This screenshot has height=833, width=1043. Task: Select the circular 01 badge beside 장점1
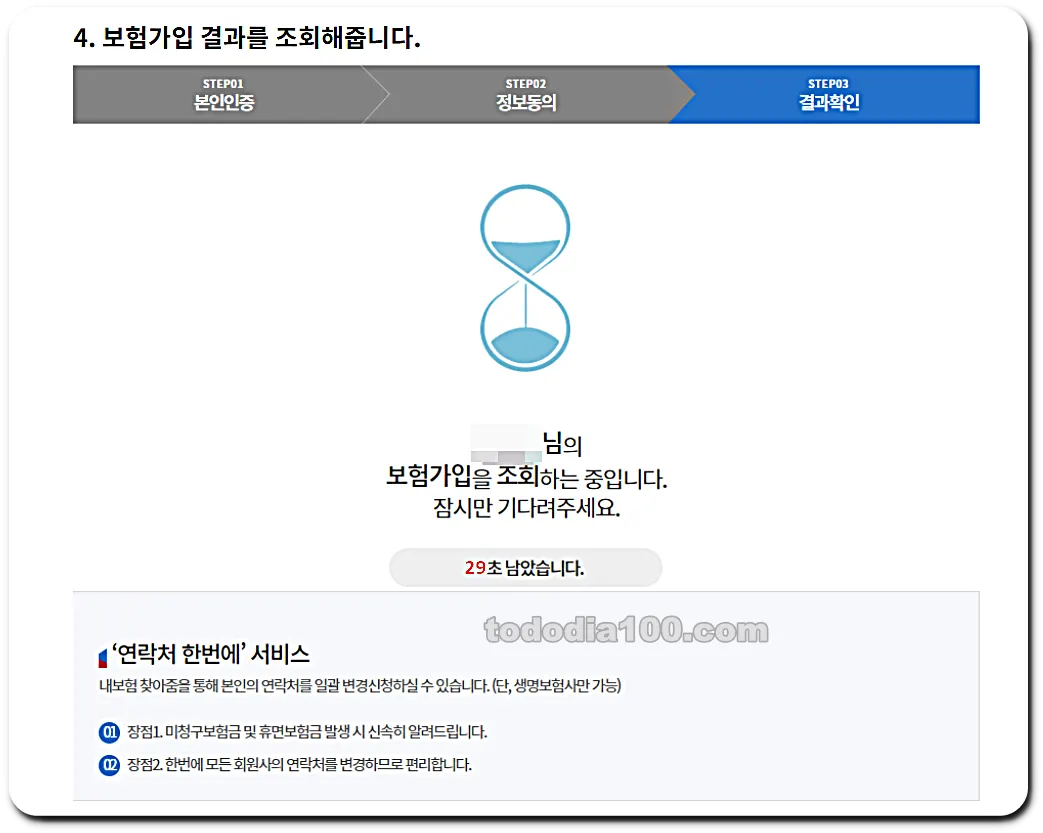point(108,732)
